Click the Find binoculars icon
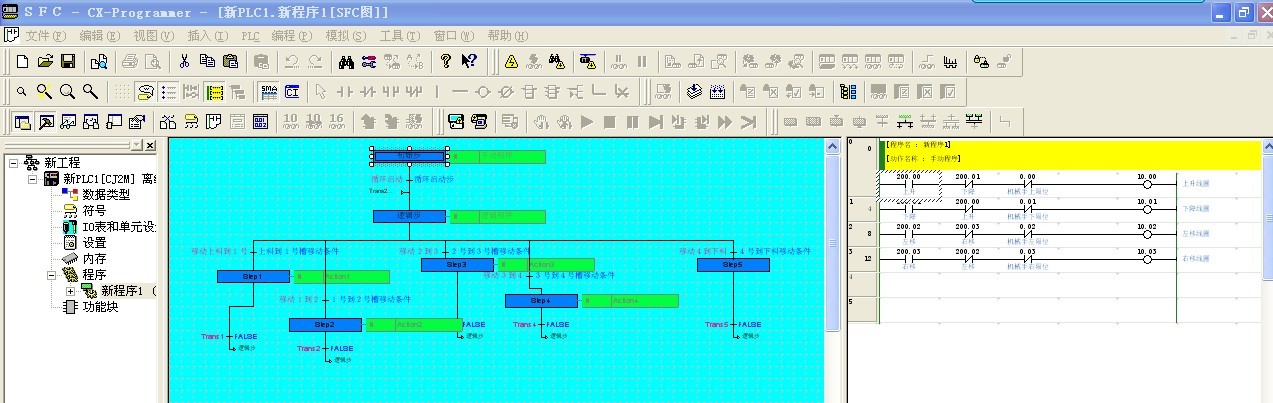Viewport: 1273px width, 403px height. click(346, 62)
